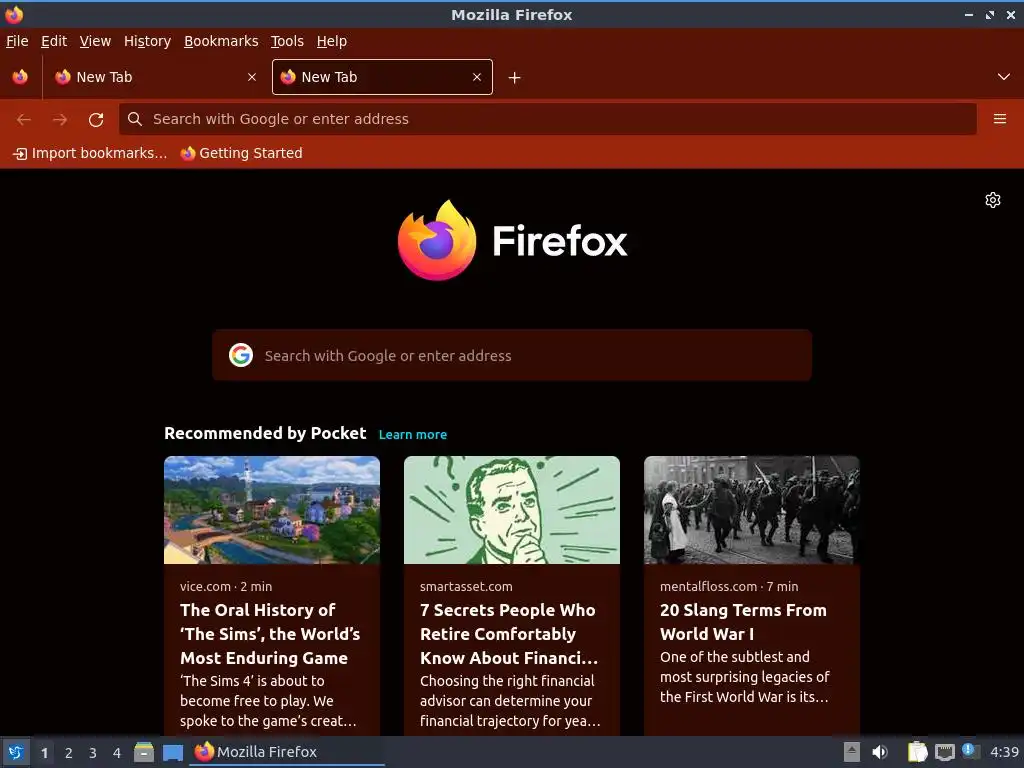This screenshot has height=768, width=1024.
Task: Open the World War I soldiers photo
Action: (x=752, y=510)
